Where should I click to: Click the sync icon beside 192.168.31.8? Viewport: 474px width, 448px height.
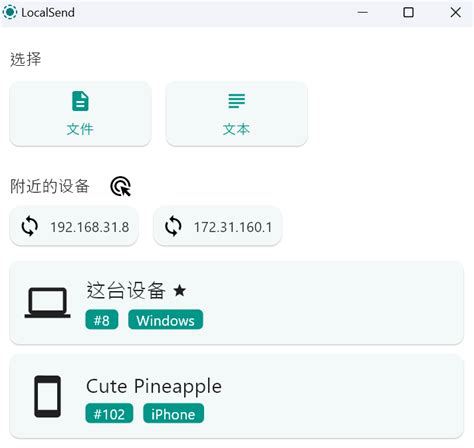[x=30, y=226]
